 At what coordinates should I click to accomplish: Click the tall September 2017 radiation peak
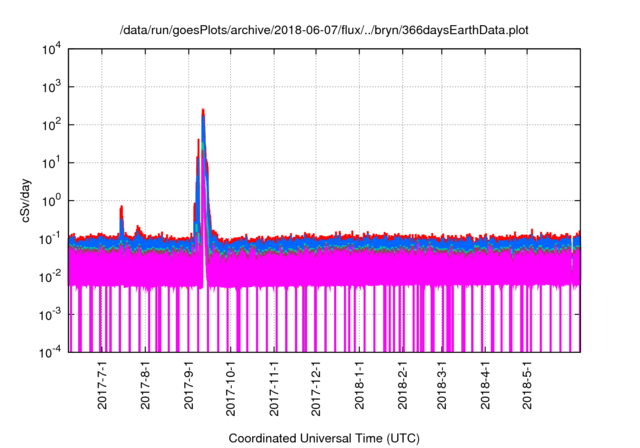coord(203,163)
